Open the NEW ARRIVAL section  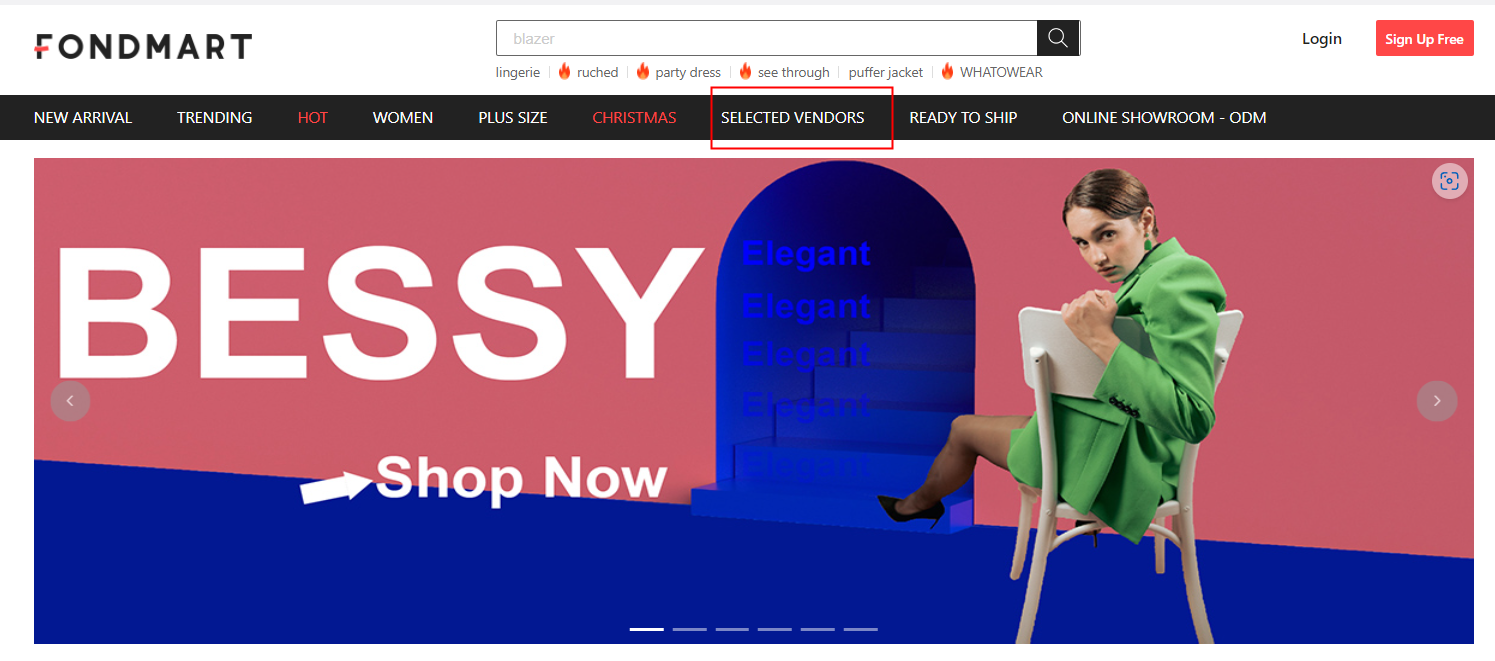83,118
